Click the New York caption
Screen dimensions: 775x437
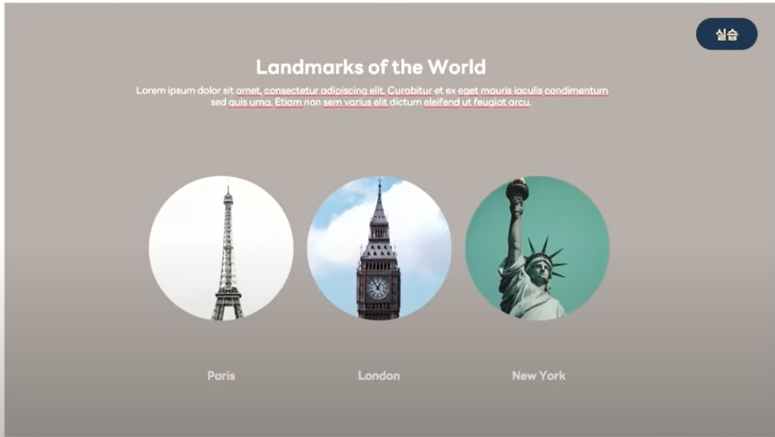click(x=538, y=376)
